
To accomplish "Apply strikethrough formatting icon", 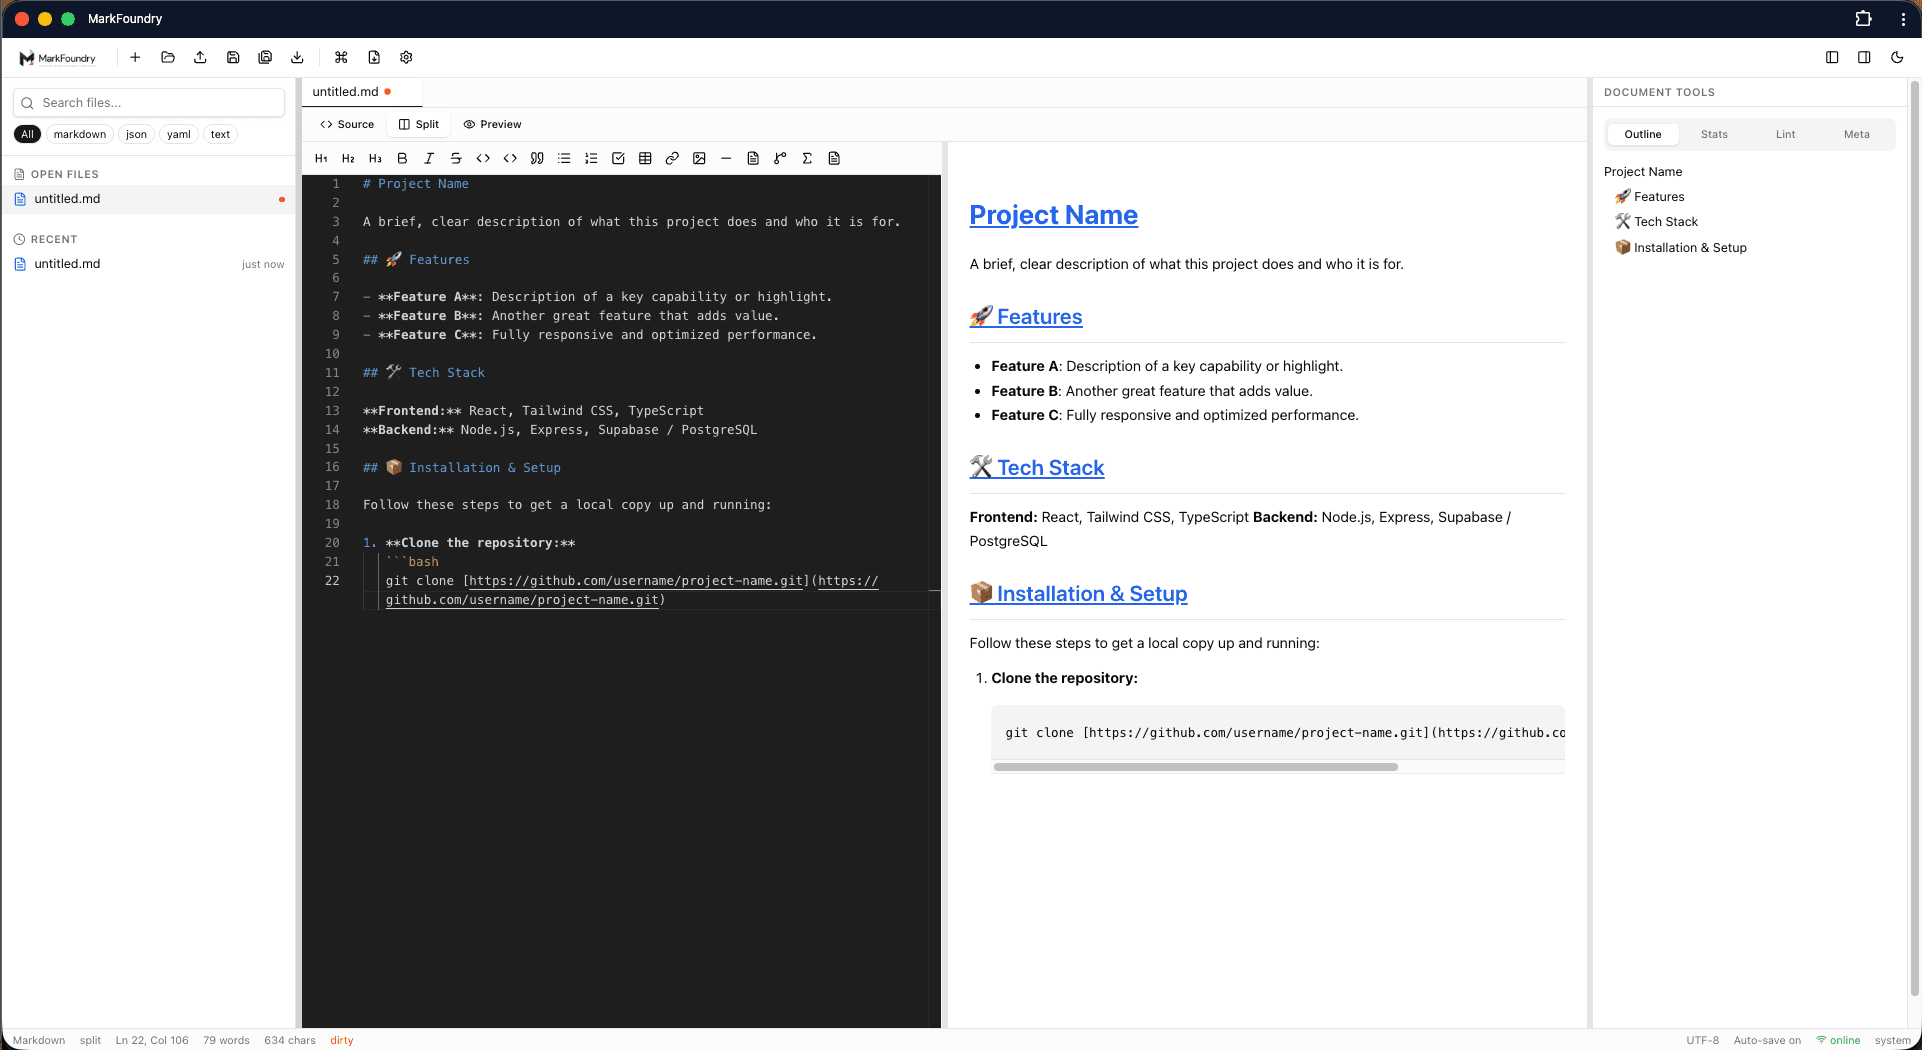I will tap(456, 158).
